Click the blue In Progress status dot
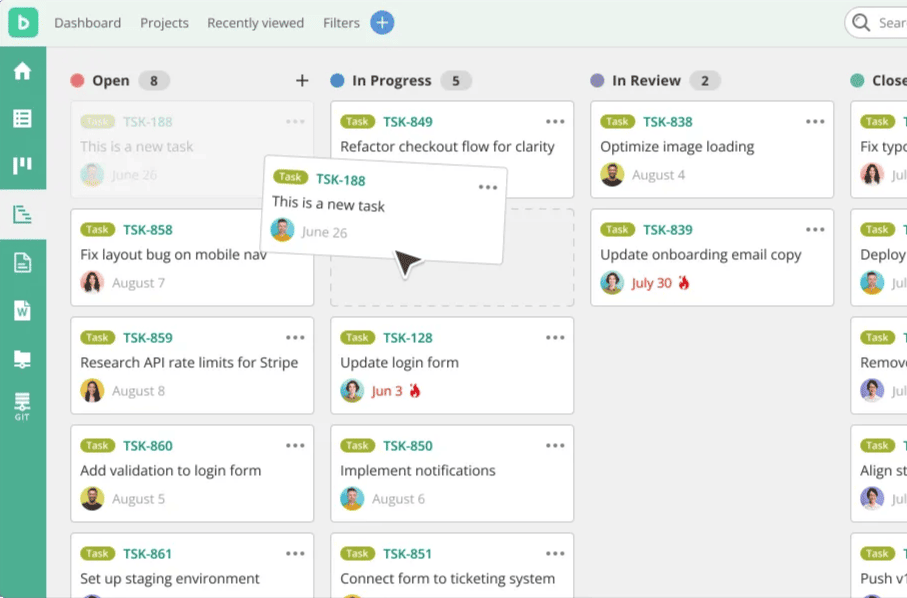The height and width of the screenshot is (598, 907). [337, 81]
